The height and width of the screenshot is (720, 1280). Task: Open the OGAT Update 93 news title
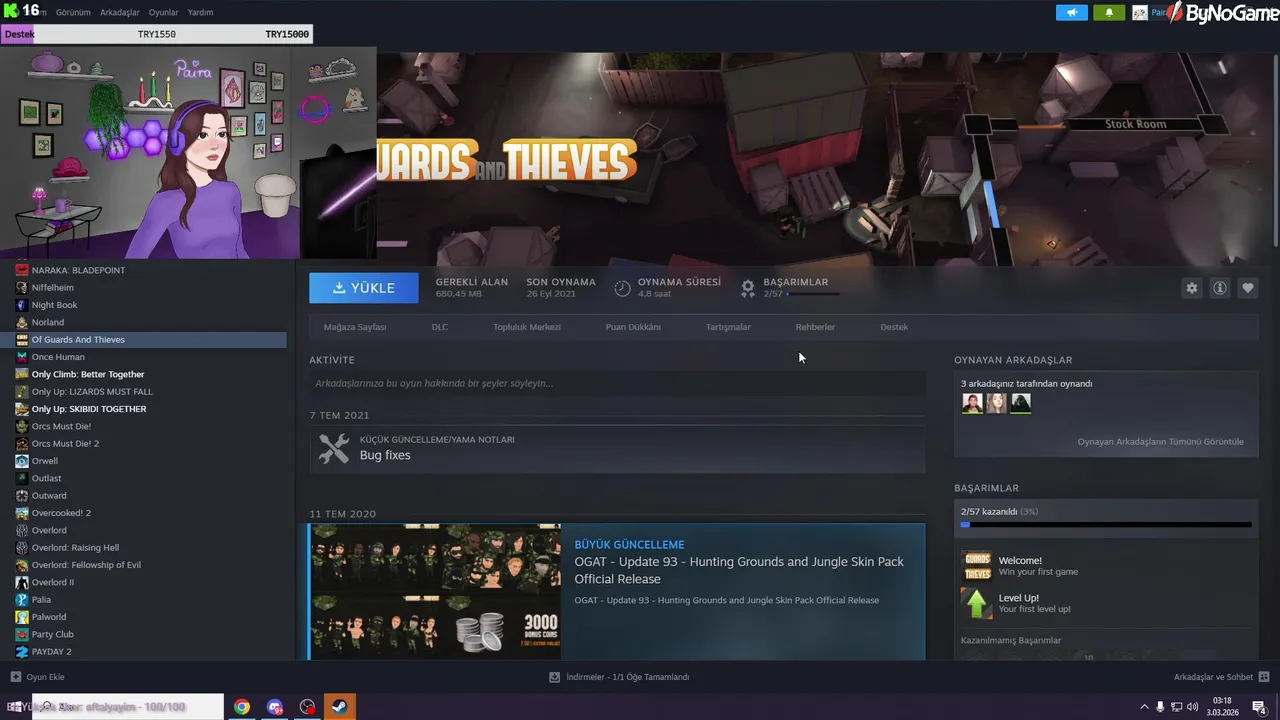tap(739, 570)
